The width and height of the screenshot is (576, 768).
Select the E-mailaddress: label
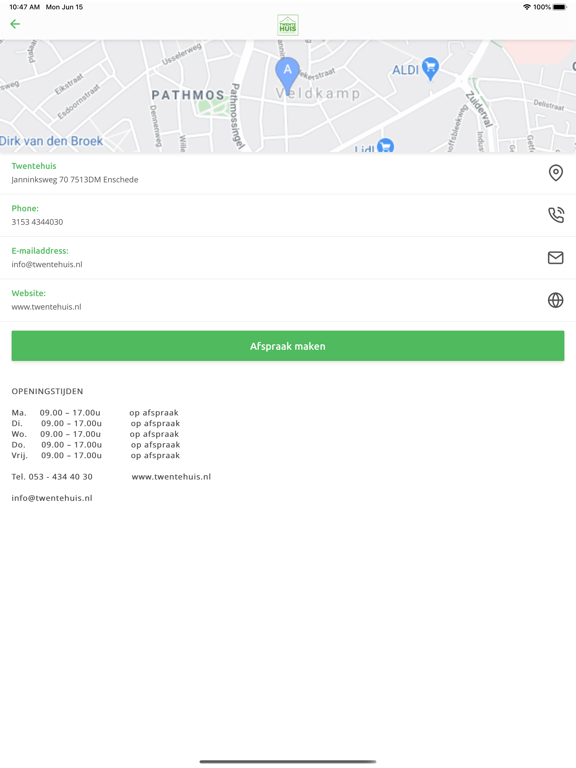40,251
